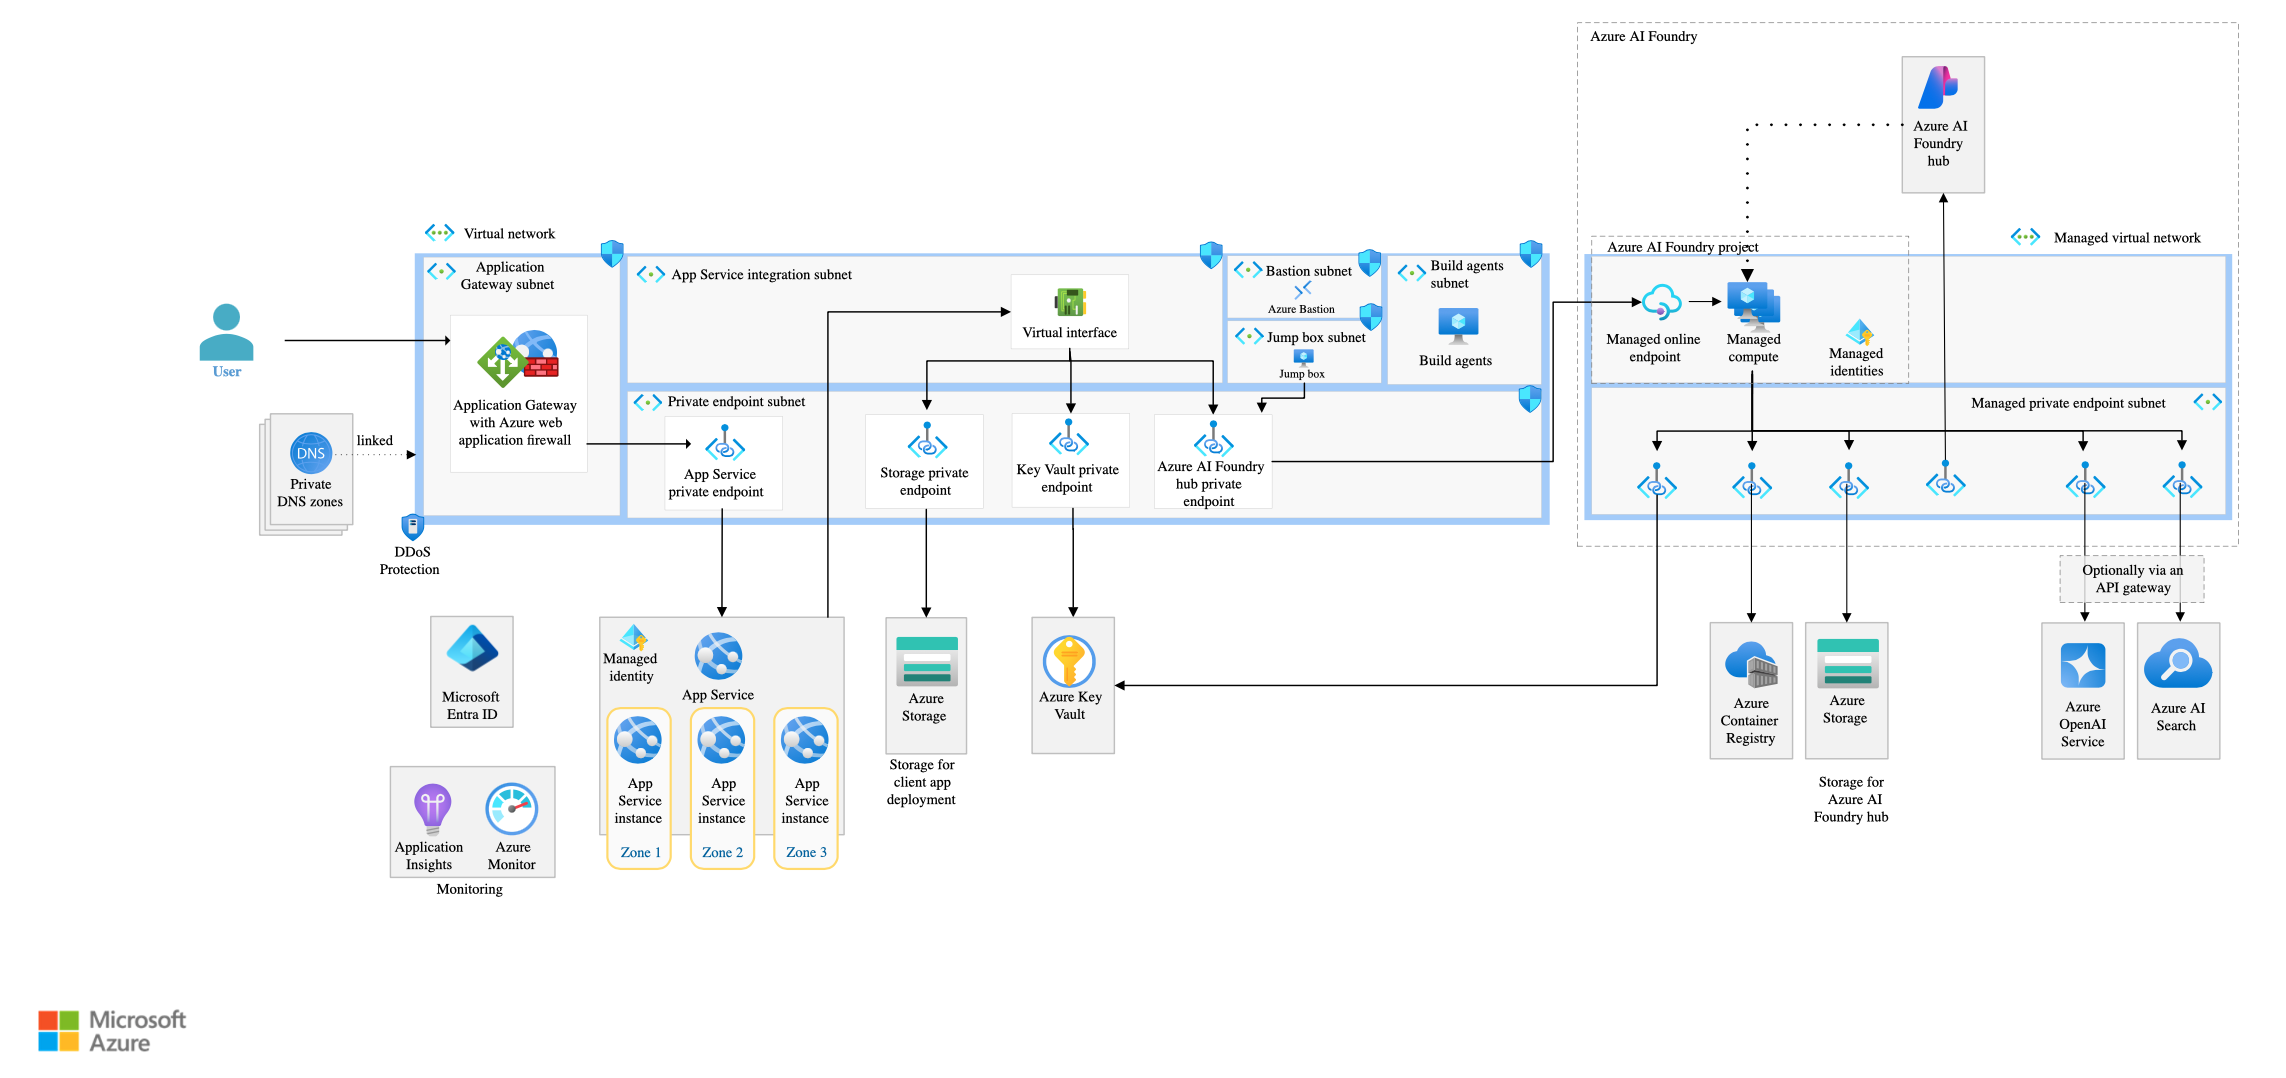This screenshot has width=2286, height=1078.
Task: Click the 'App Service integration subnet' label
Action: (762, 275)
